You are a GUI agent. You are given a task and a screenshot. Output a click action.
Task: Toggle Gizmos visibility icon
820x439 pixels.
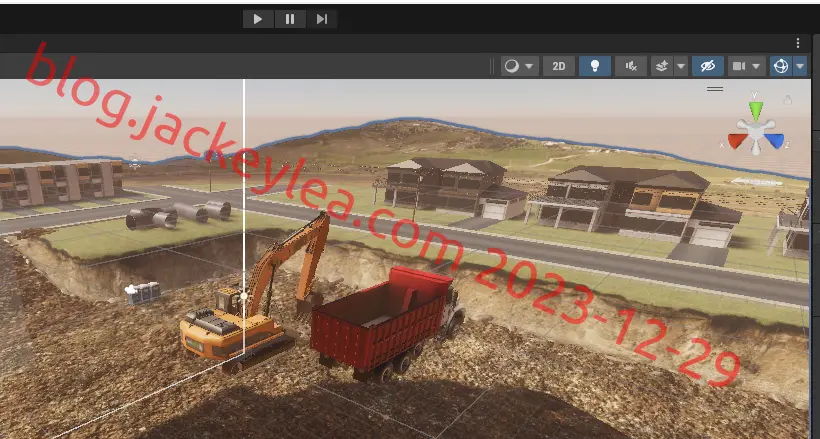[x=781, y=66]
